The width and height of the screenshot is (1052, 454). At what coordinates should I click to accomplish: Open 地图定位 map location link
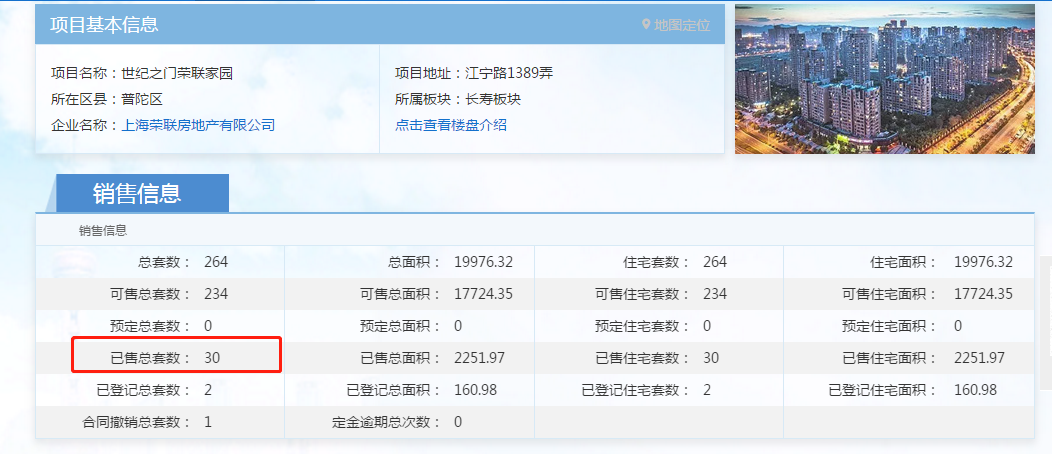click(x=682, y=25)
